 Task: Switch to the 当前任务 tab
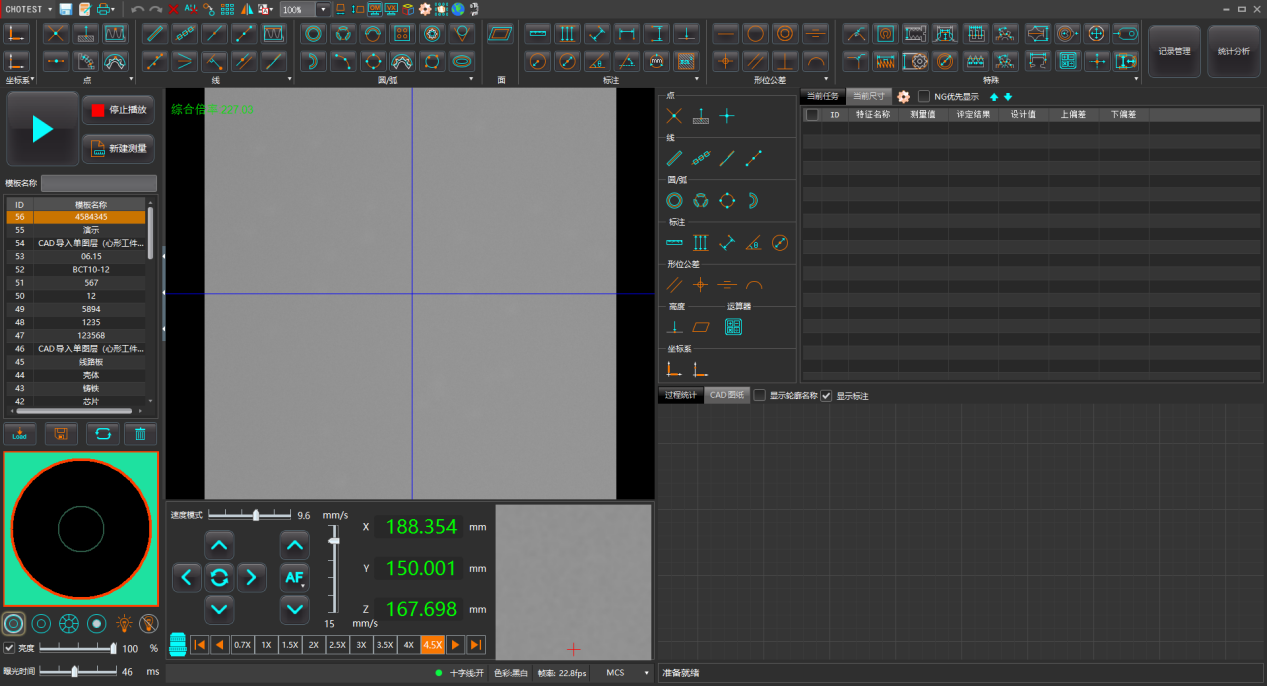[822, 97]
